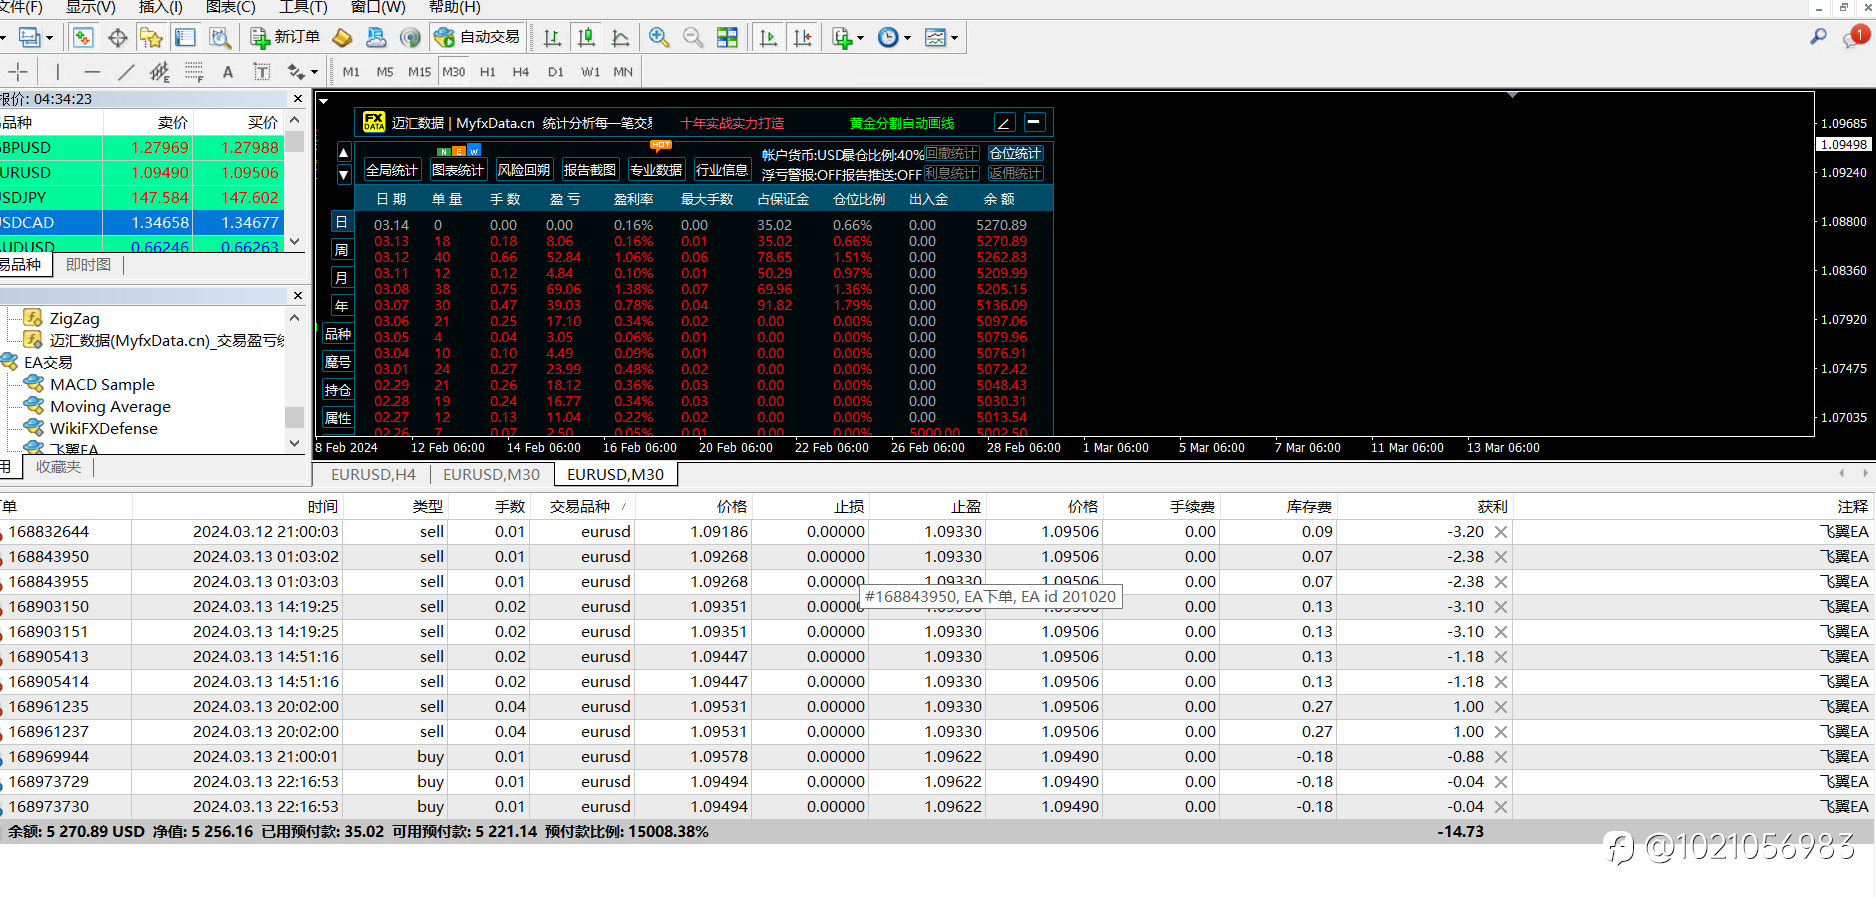Click the 风险回朔 button in panel

pos(524,170)
